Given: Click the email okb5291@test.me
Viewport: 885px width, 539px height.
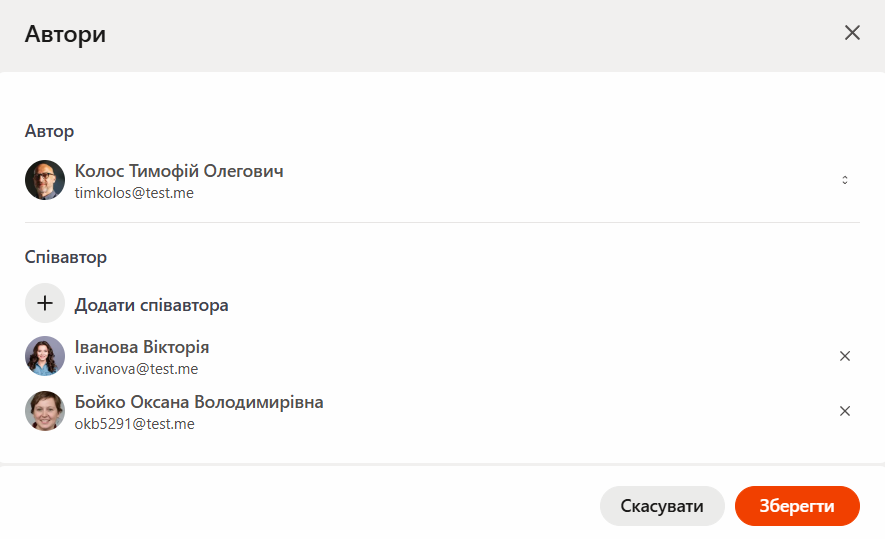Looking at the screenshot, I should point(134,424).
